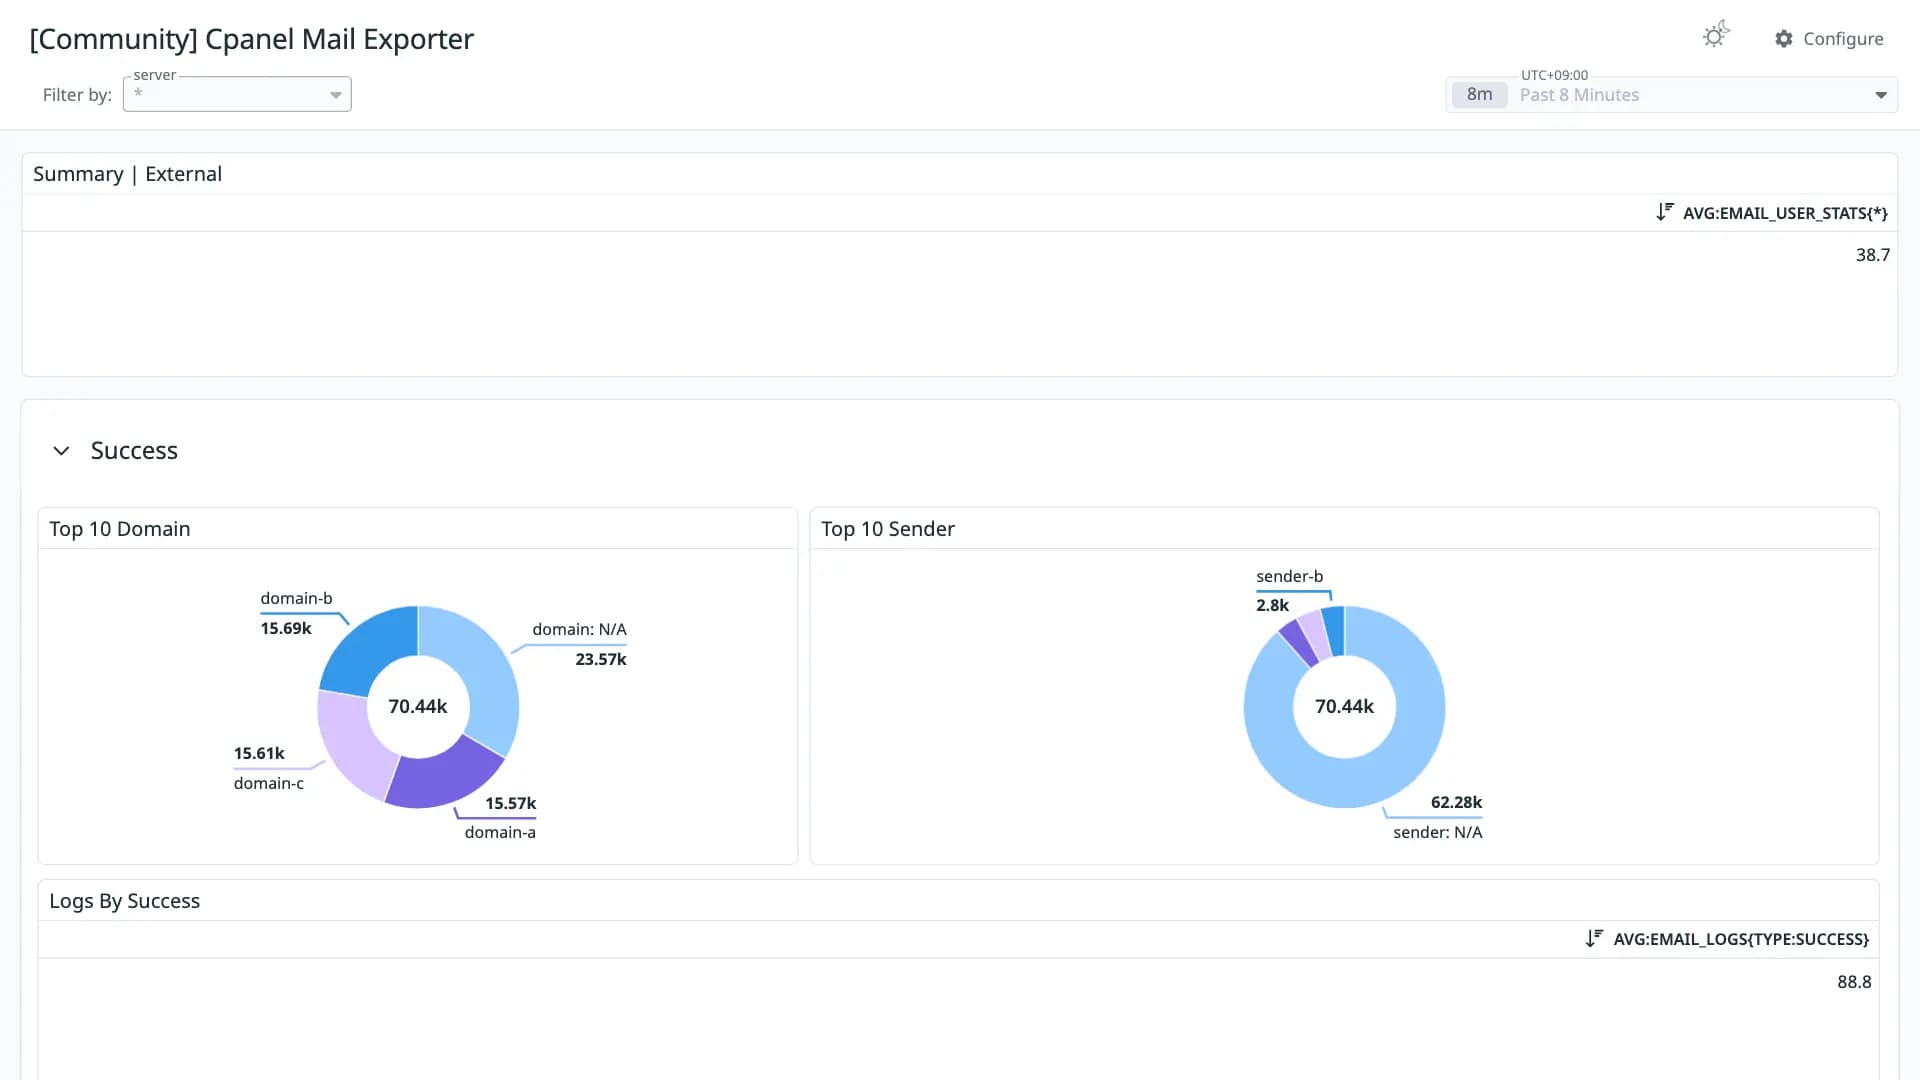Click the 23.57k value label

[601, 659]
